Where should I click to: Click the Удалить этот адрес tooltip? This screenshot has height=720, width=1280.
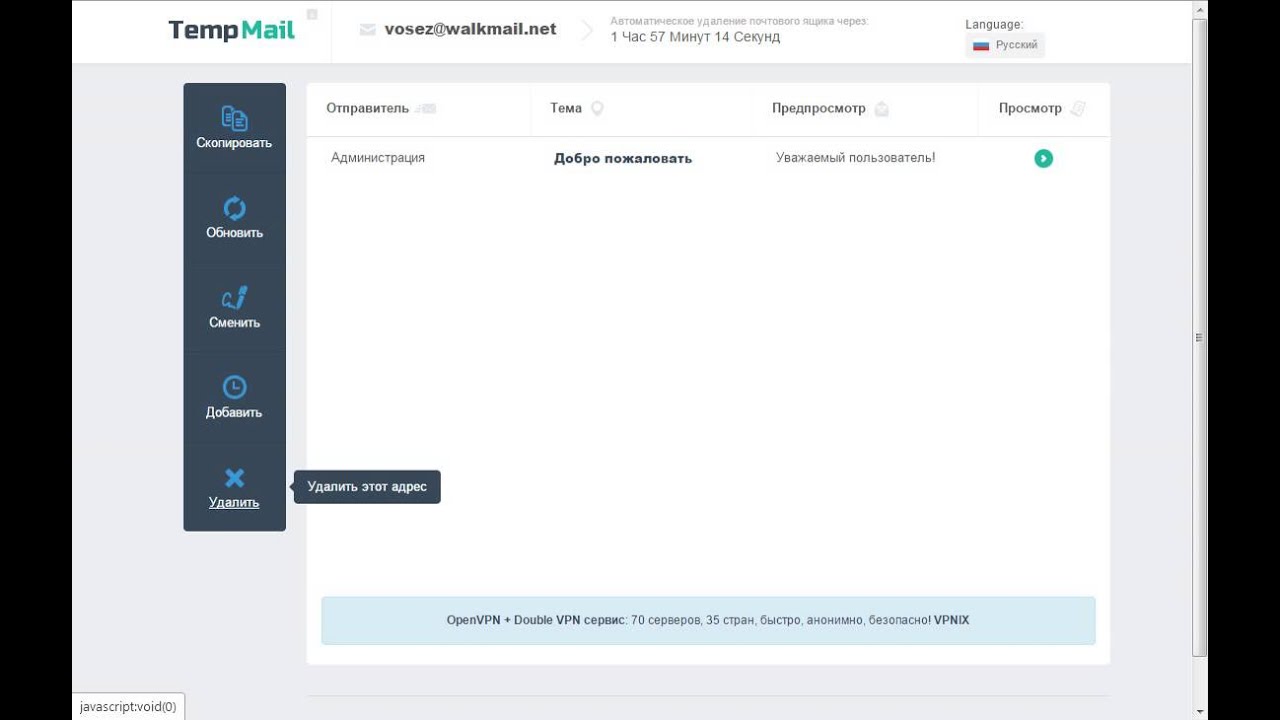click(367, 487)
